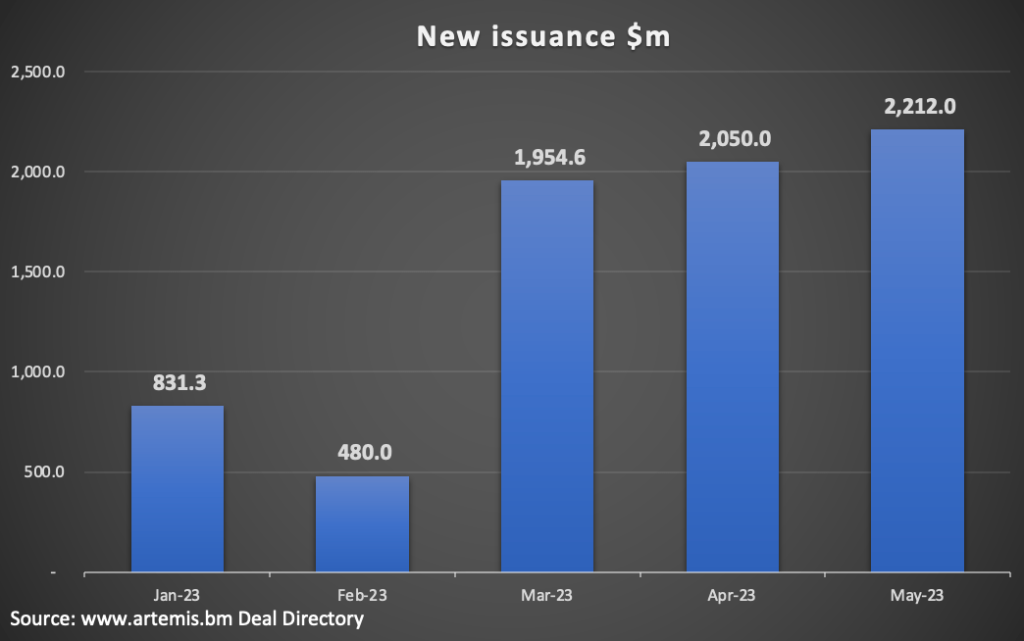
Task: Select the 500.0 y-axis value
Action: (x=44, y=472)
